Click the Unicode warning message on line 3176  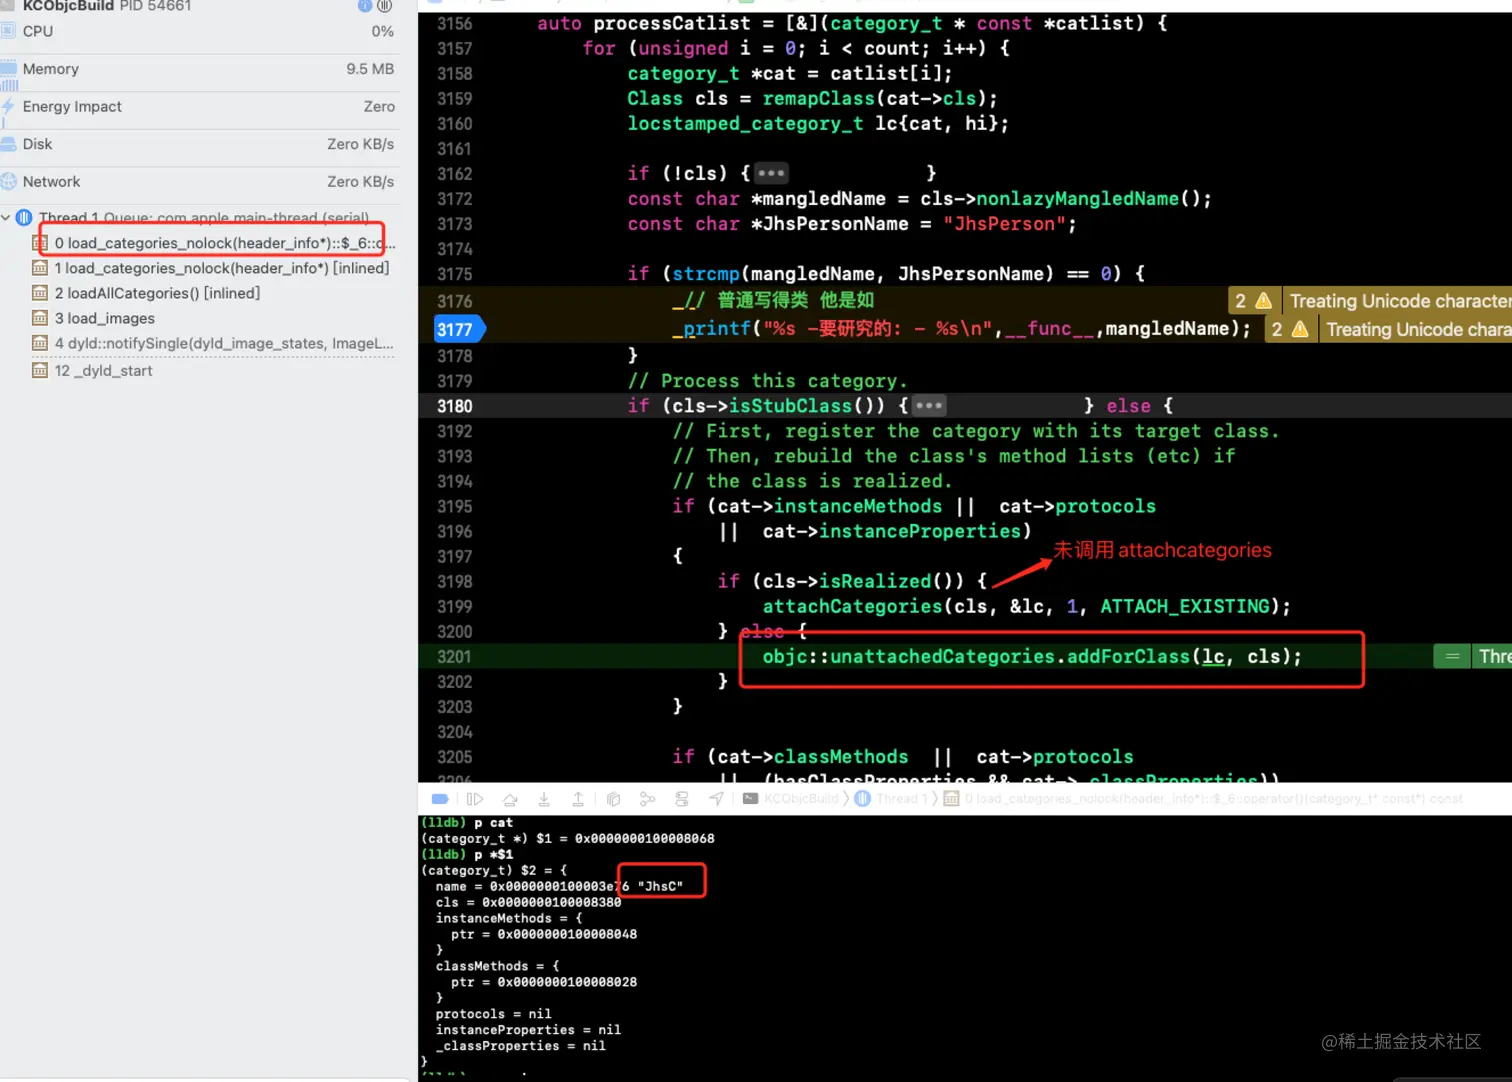[x=1400, y=301]
